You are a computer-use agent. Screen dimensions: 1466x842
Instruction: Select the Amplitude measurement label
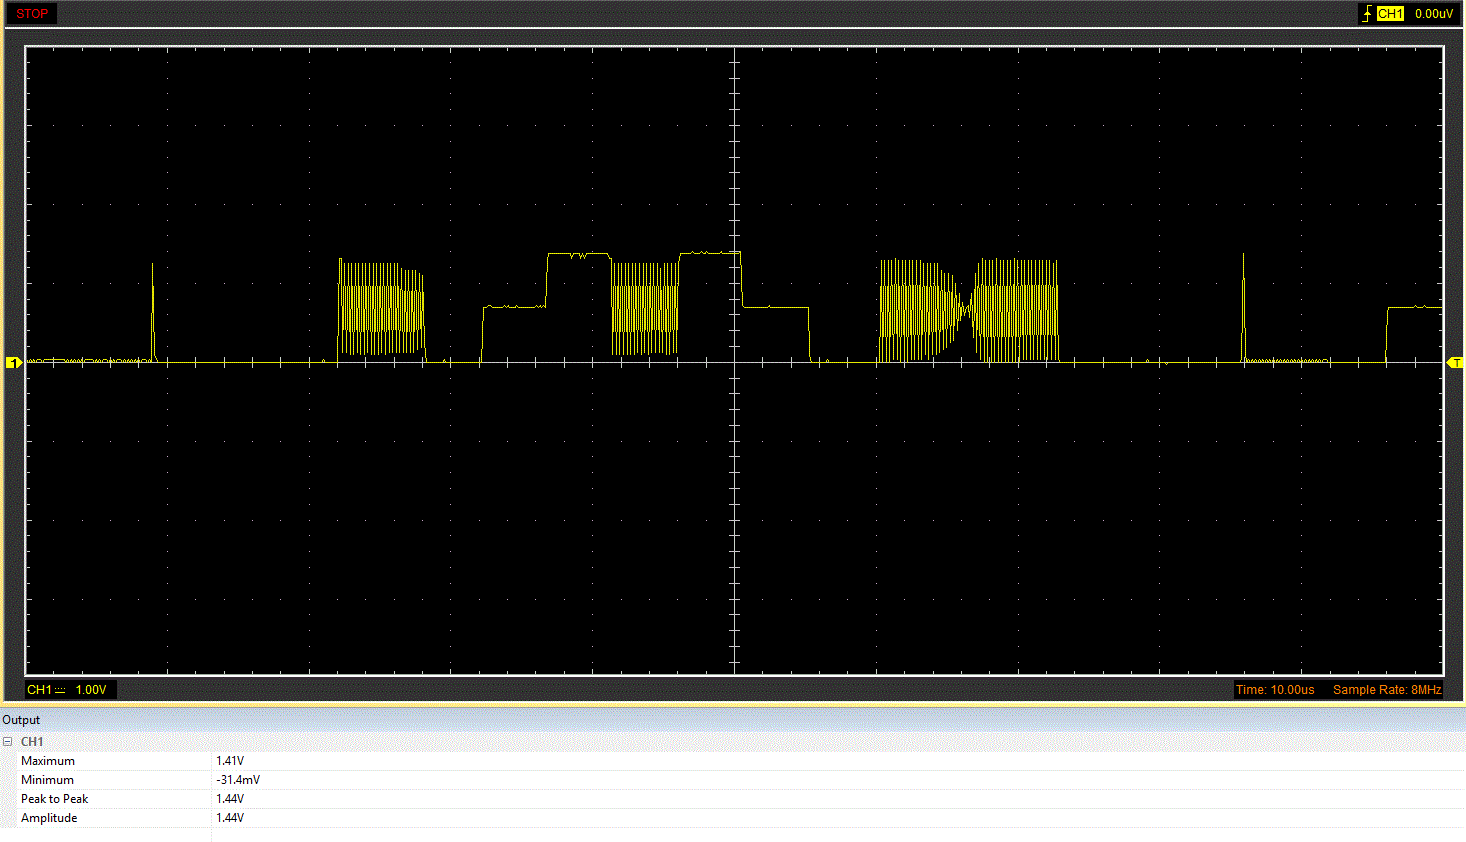point(49,818)
